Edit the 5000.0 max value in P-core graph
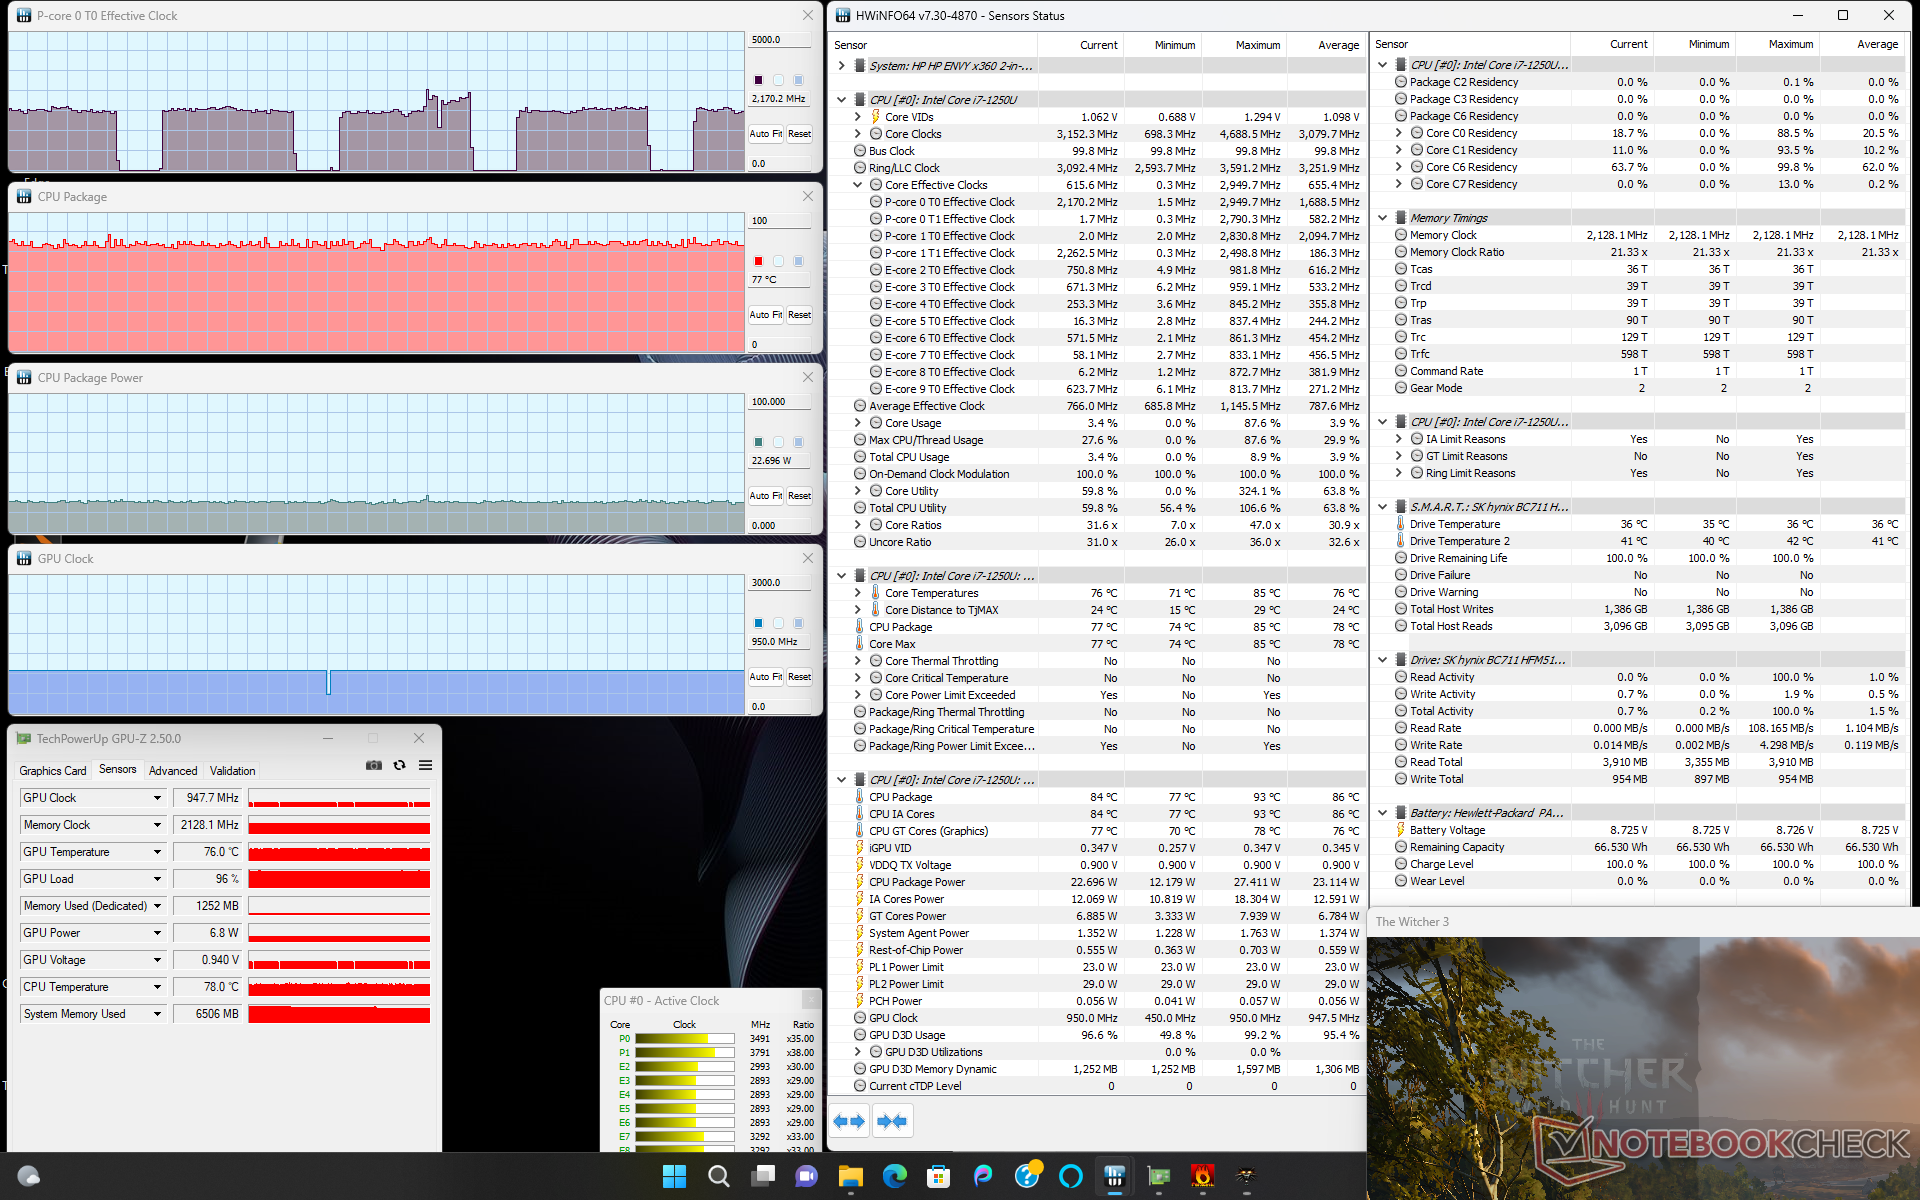This screenshot has width=1920, height=1200. (x=781, y=40)
